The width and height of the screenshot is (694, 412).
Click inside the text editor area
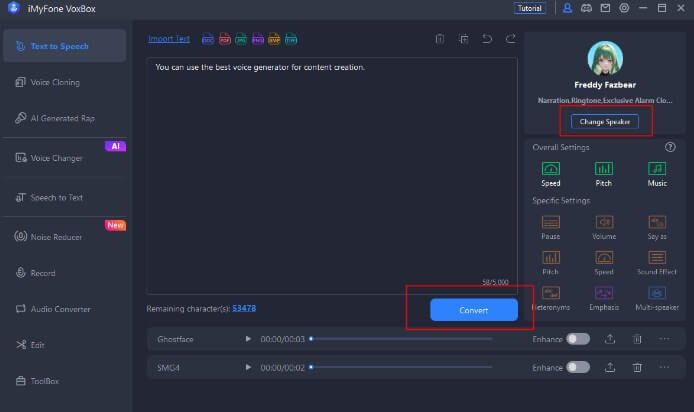[x=332, y=176]
